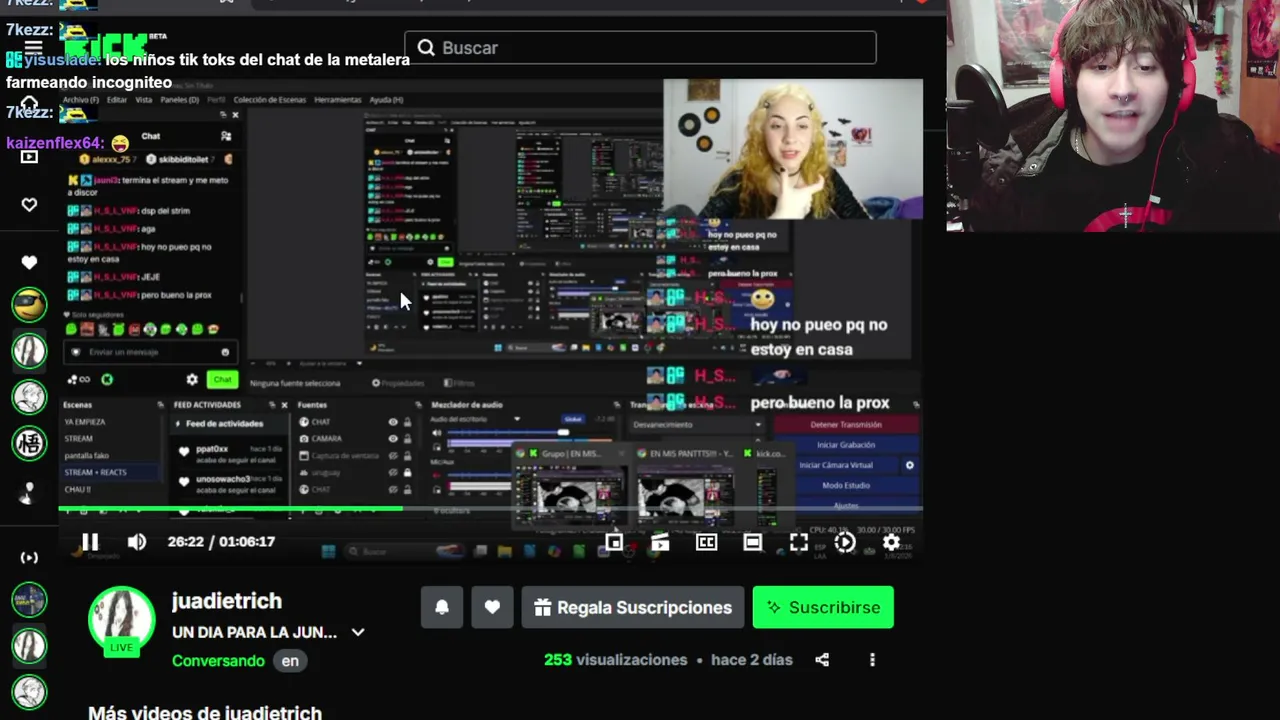This screenshot has width=1280, height=720.
Task: Create a clip with the clapperboard icon
Action: (660, 542)
